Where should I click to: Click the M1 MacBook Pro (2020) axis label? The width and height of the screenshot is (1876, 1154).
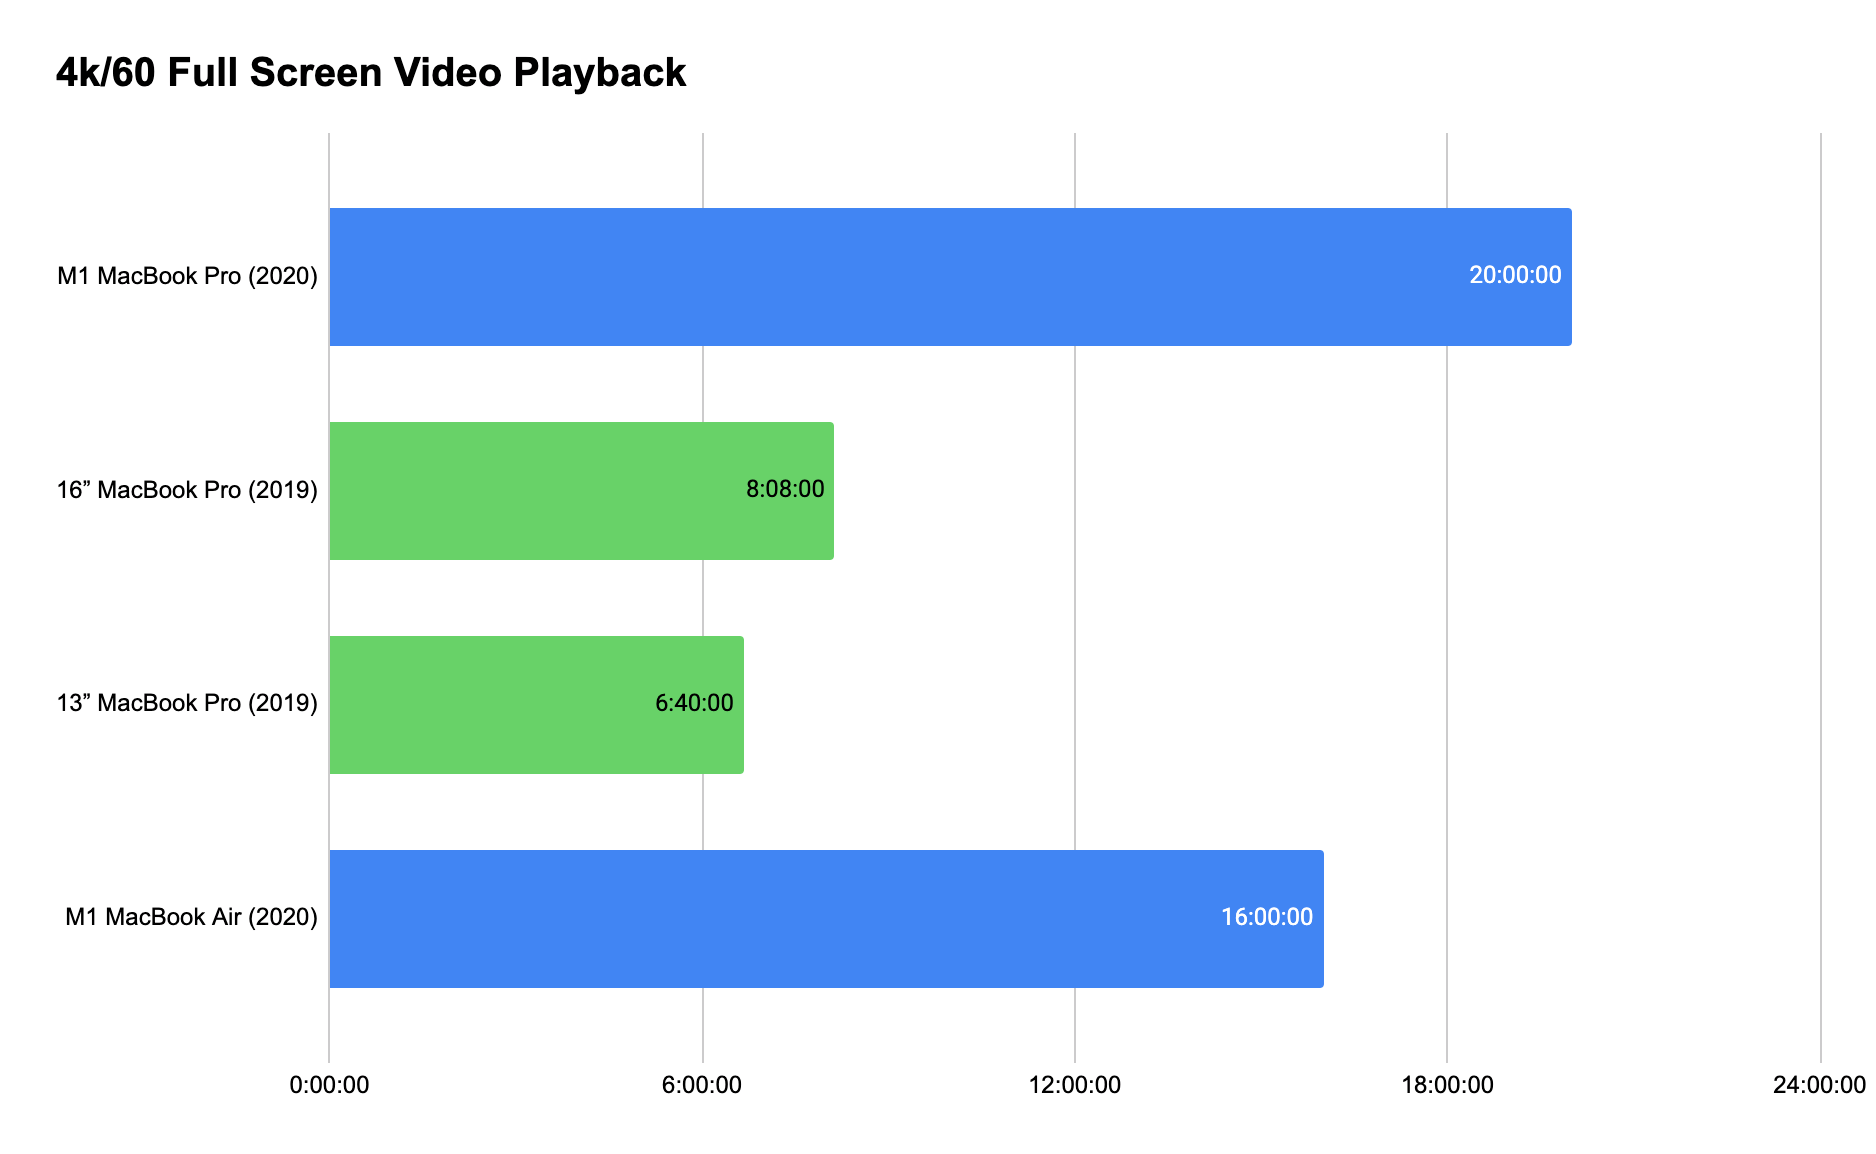click(187, 276)
